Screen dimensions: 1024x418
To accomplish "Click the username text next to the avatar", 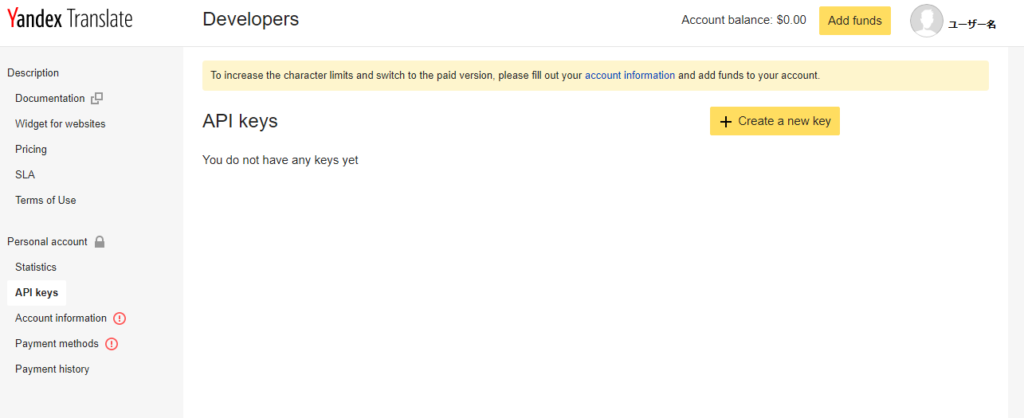I will (971, 24).
